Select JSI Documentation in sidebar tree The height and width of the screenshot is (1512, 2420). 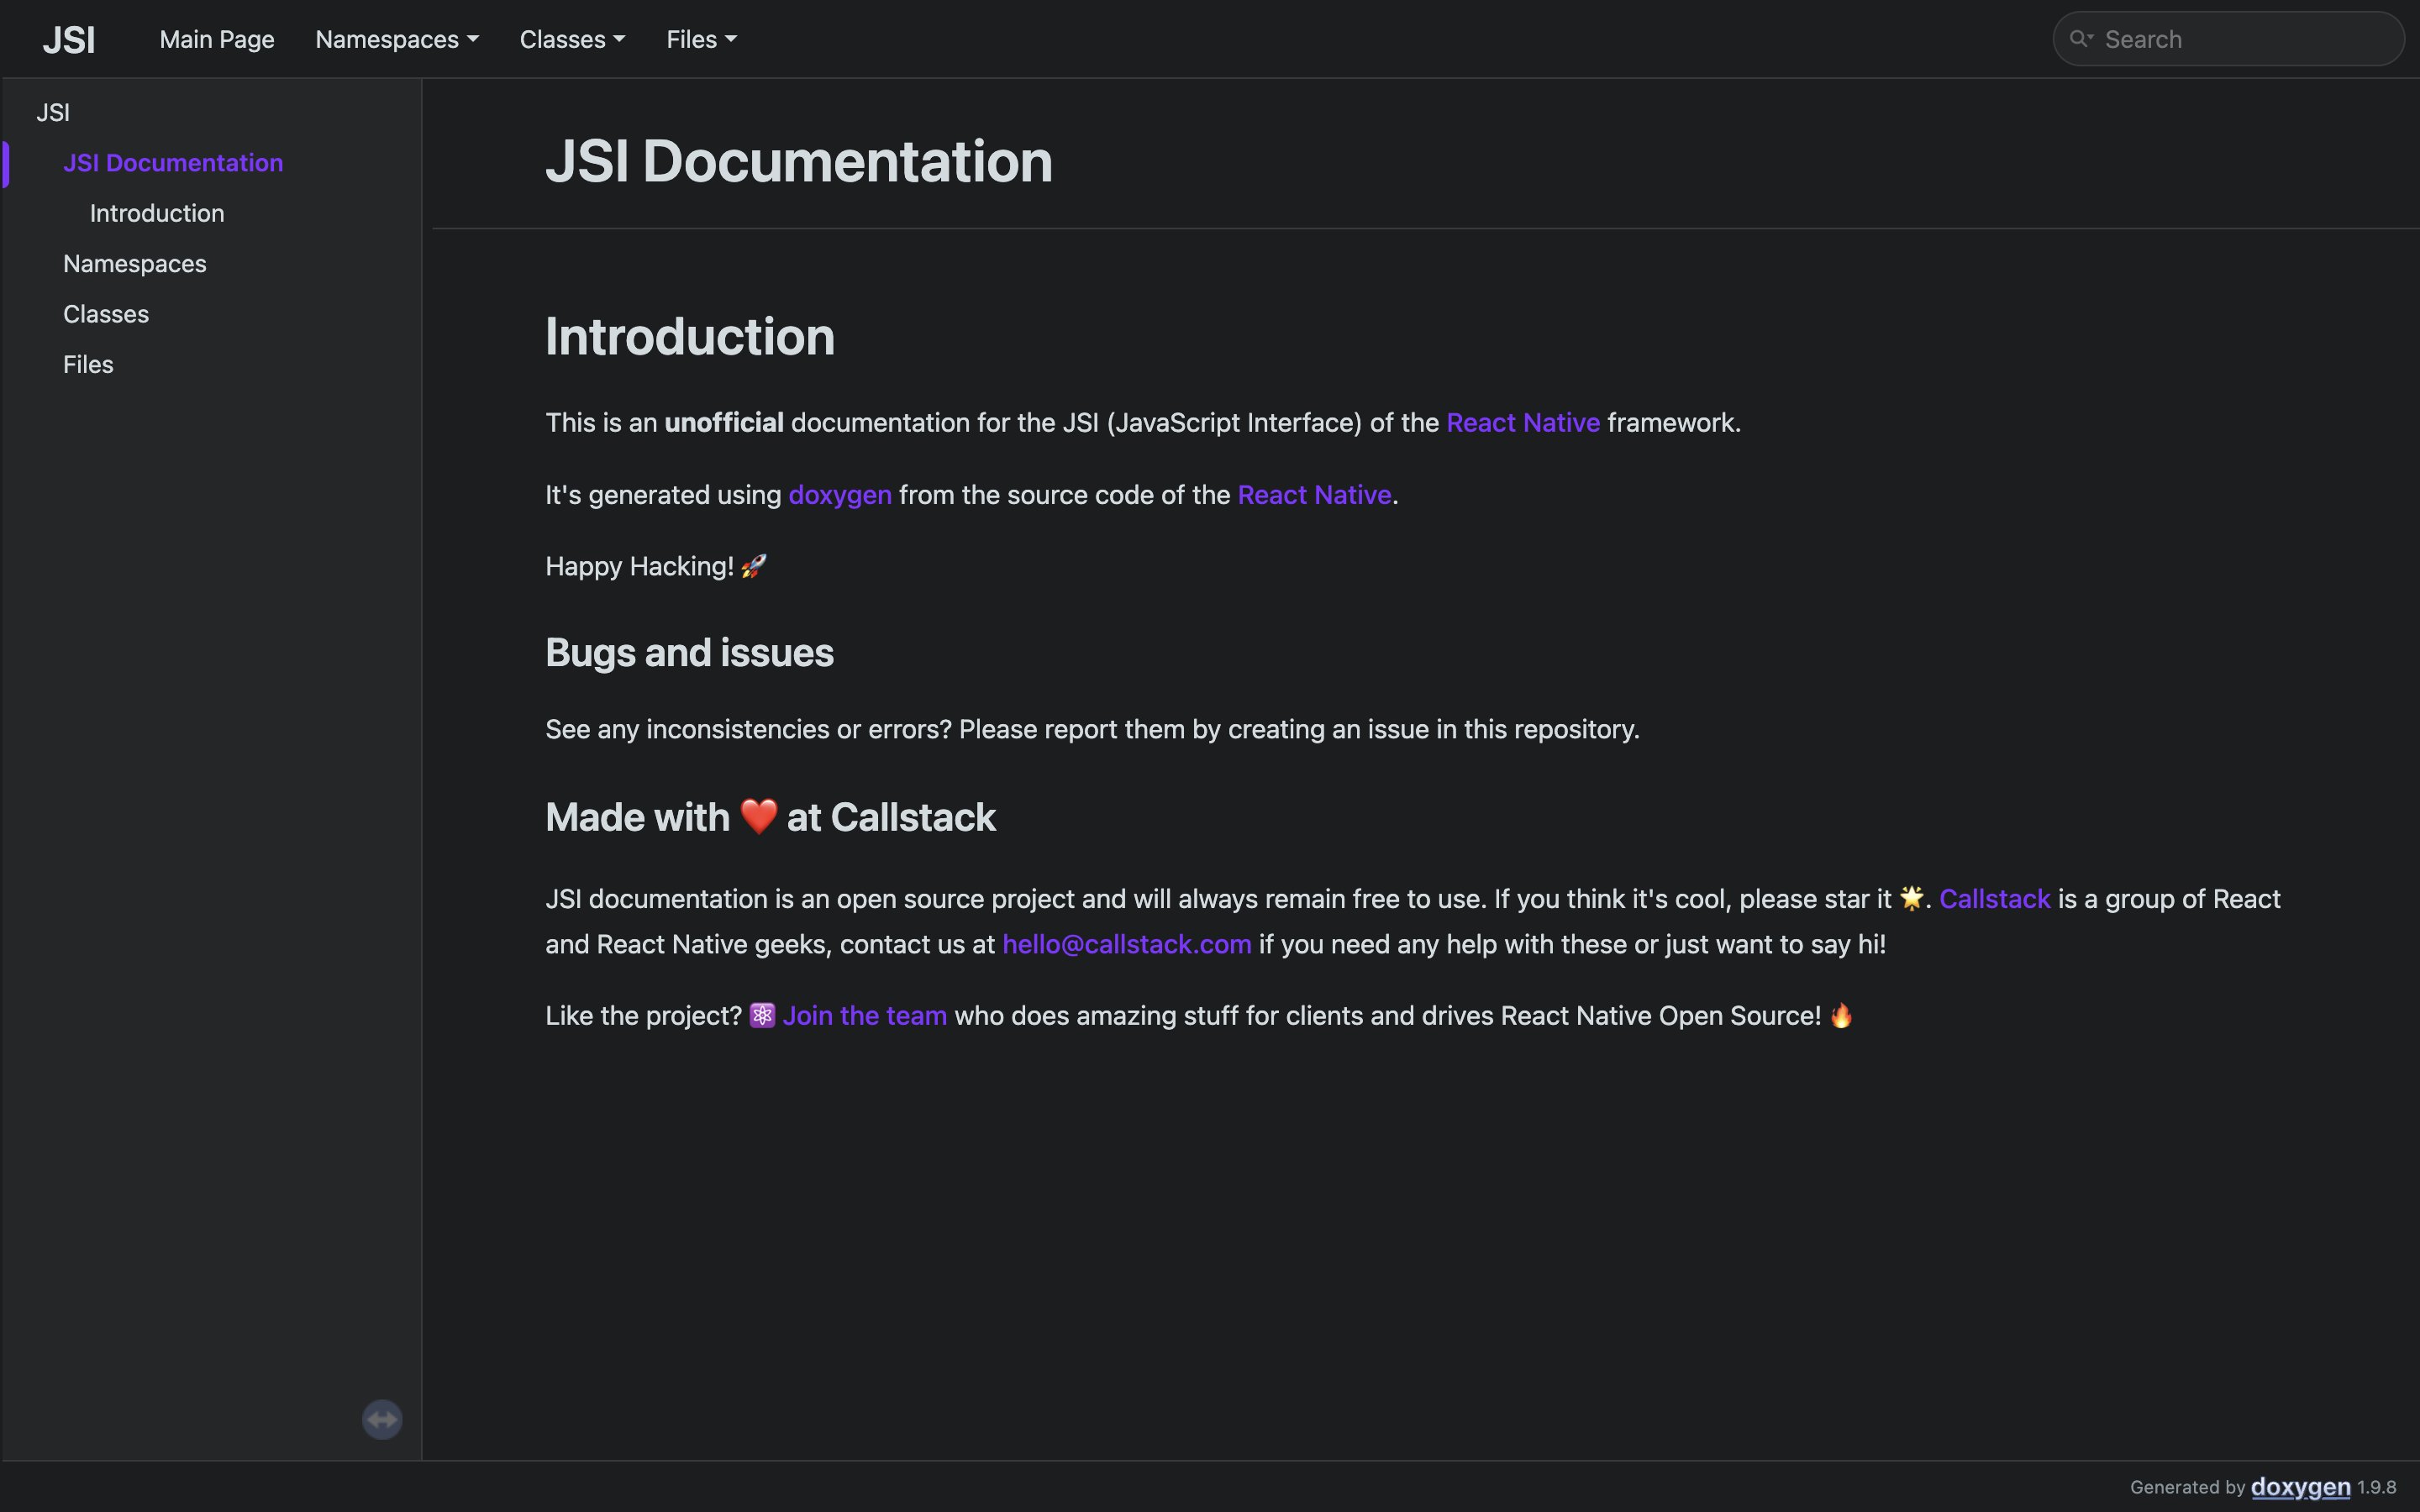173,163
